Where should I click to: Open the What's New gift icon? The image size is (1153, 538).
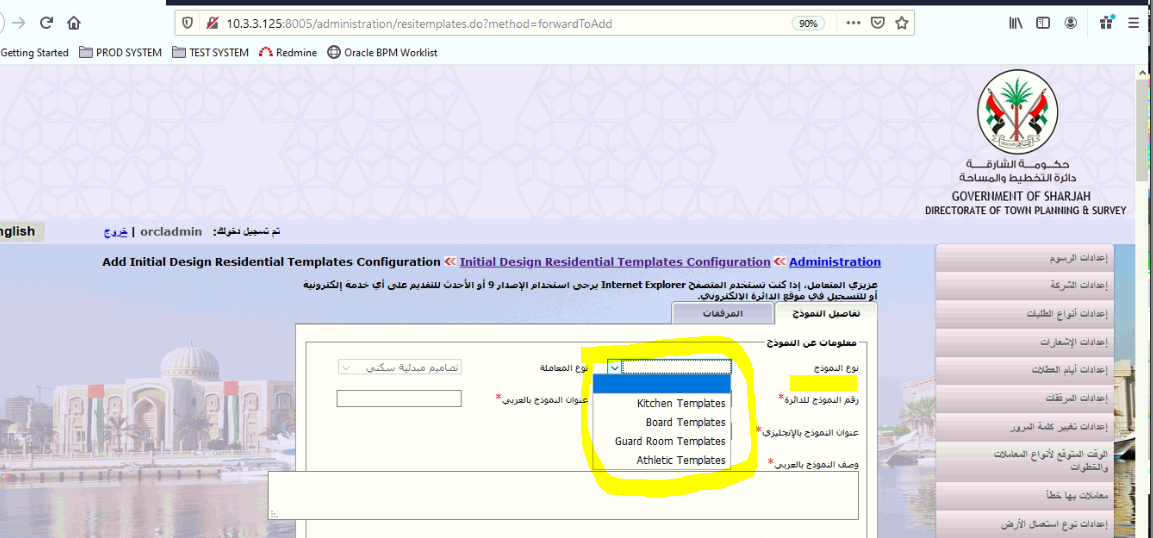coord(1106,23)
